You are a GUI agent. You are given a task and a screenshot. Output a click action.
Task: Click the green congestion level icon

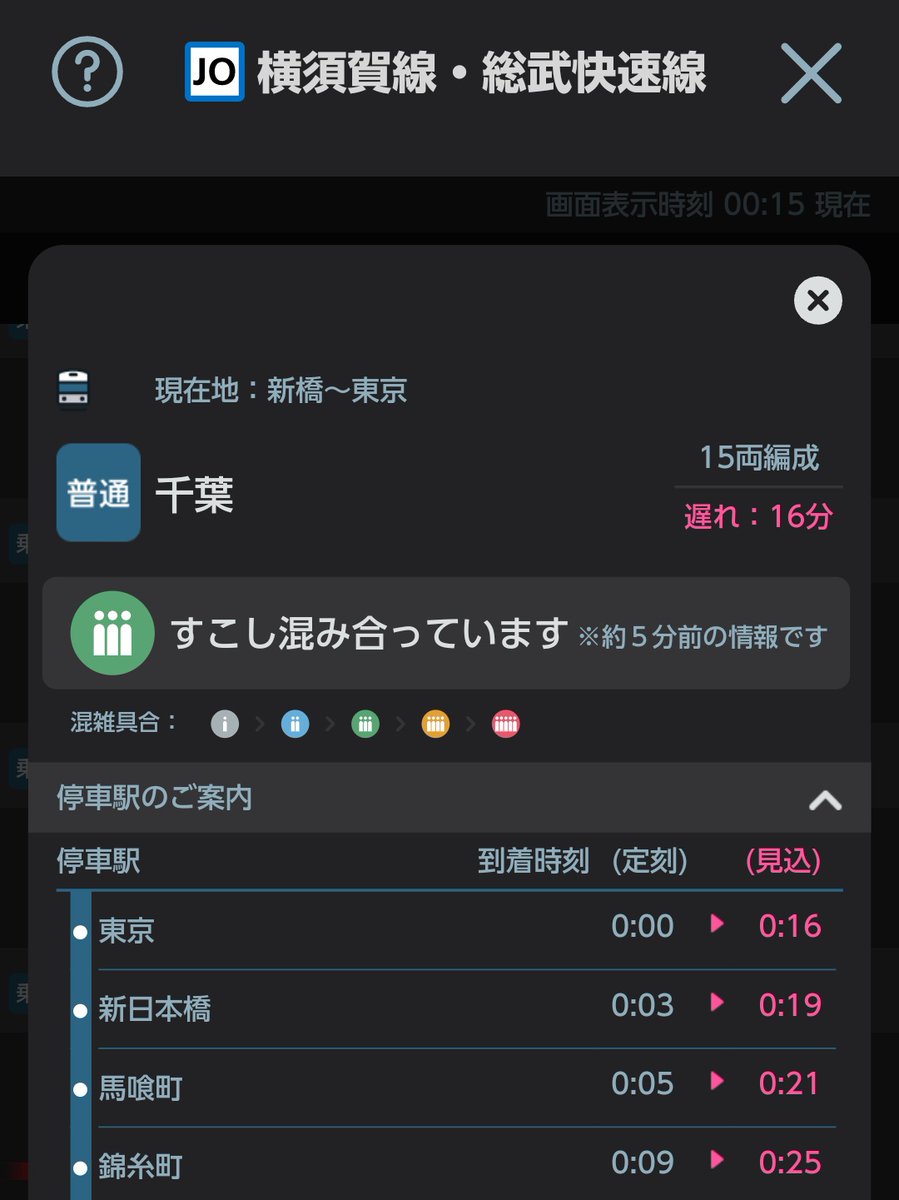coord(112,634)
